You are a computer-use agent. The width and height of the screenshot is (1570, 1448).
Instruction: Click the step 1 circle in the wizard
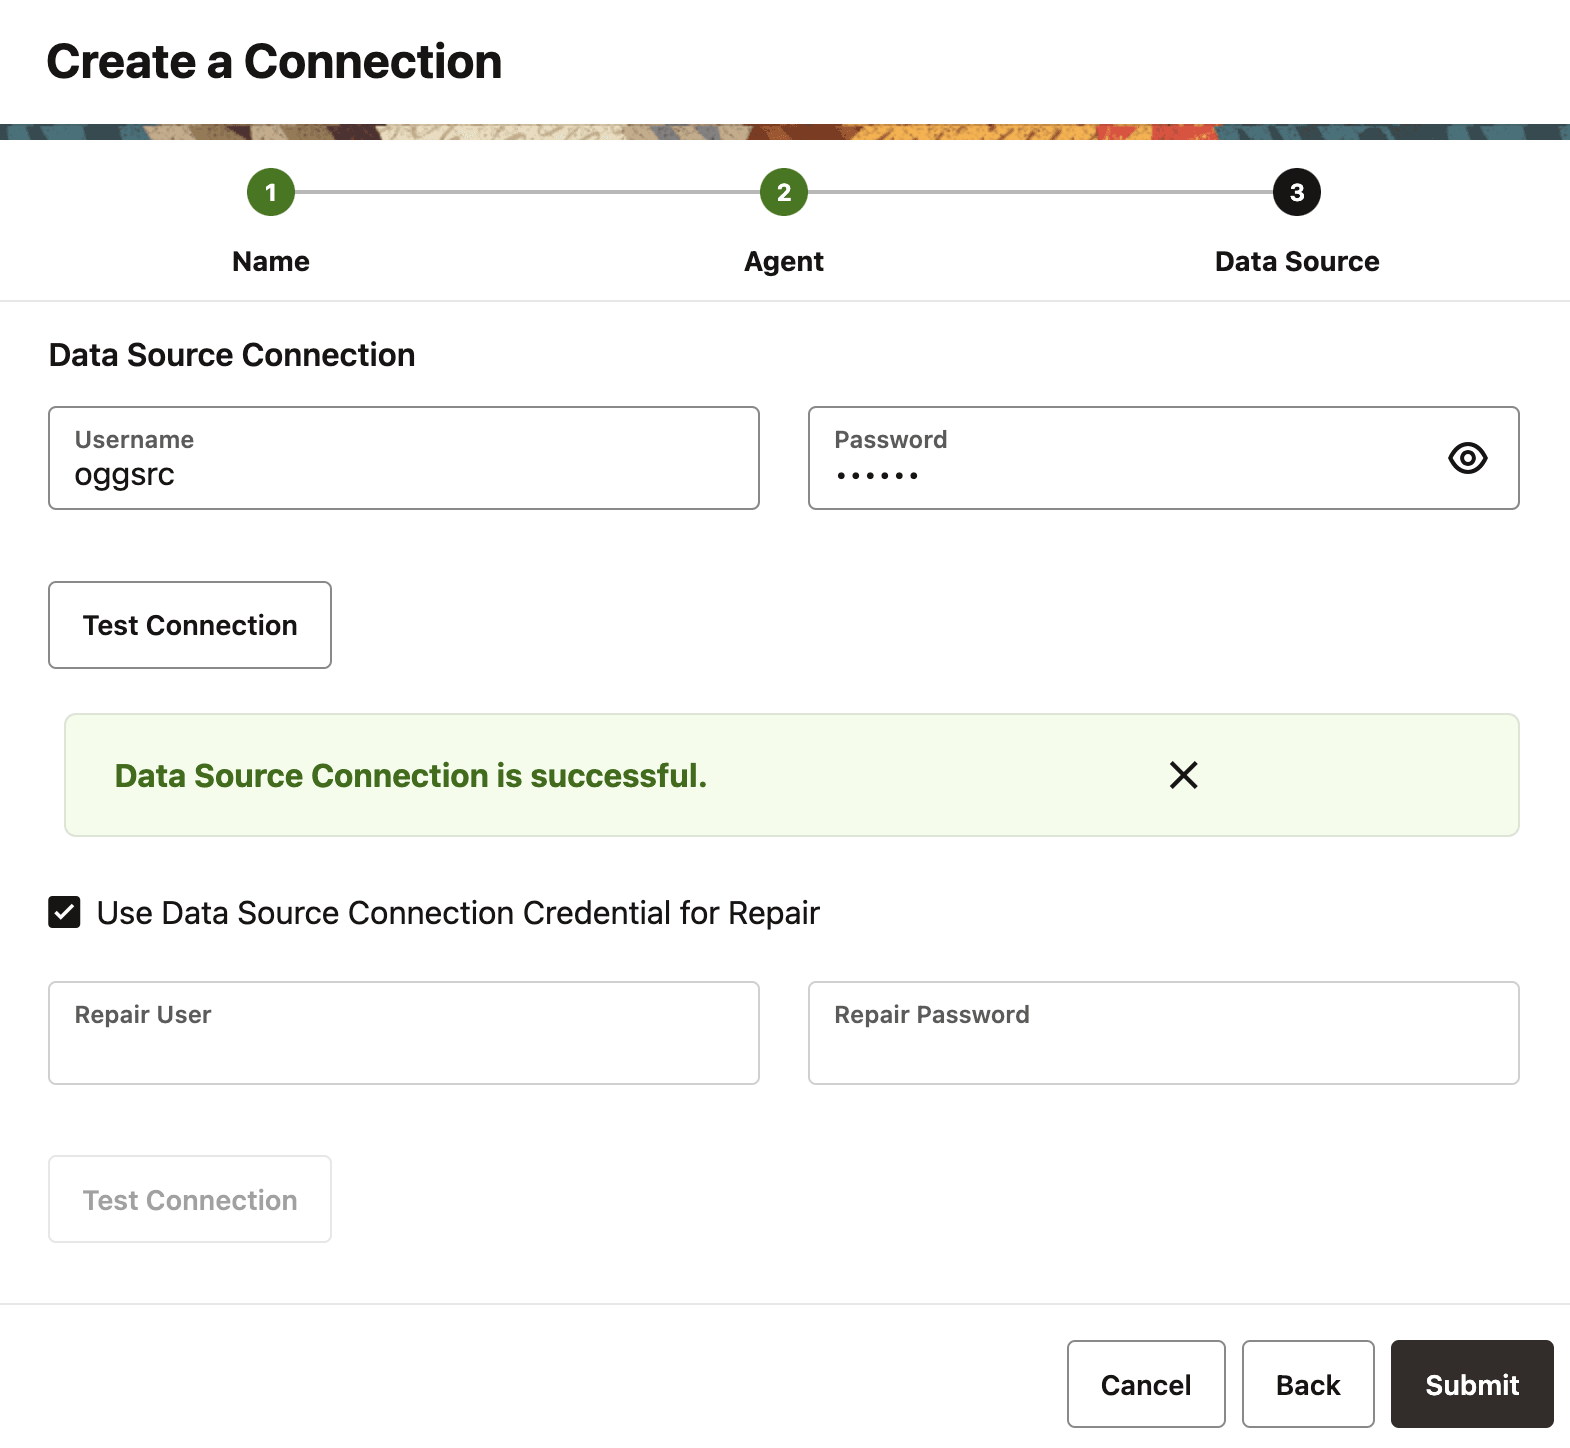(x=271, y=192)
